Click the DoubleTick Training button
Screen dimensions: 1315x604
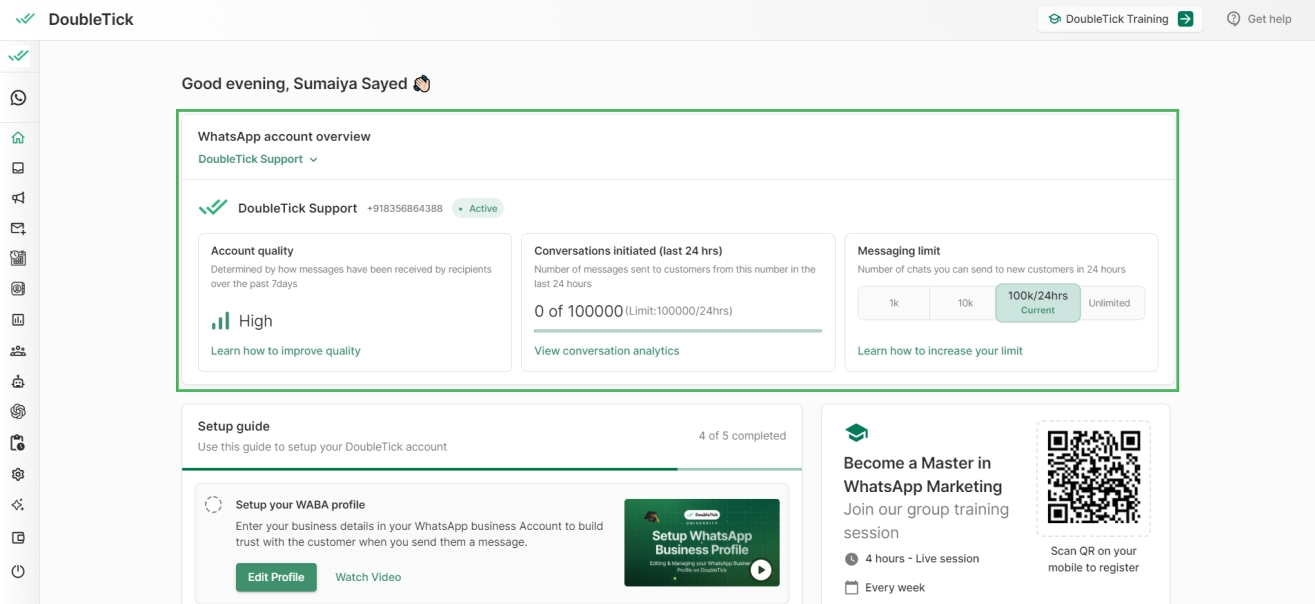pos(1119,19)
